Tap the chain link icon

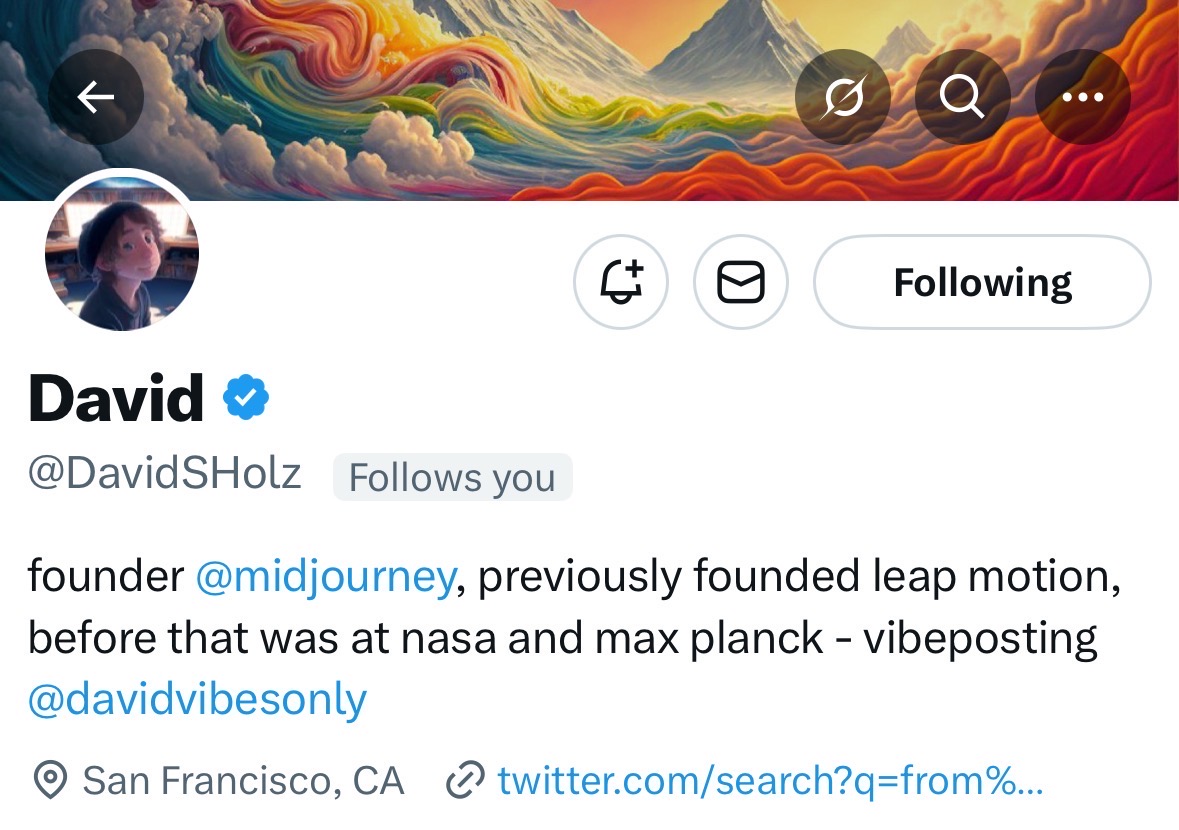pyautogui.click(x=464, y=780)
